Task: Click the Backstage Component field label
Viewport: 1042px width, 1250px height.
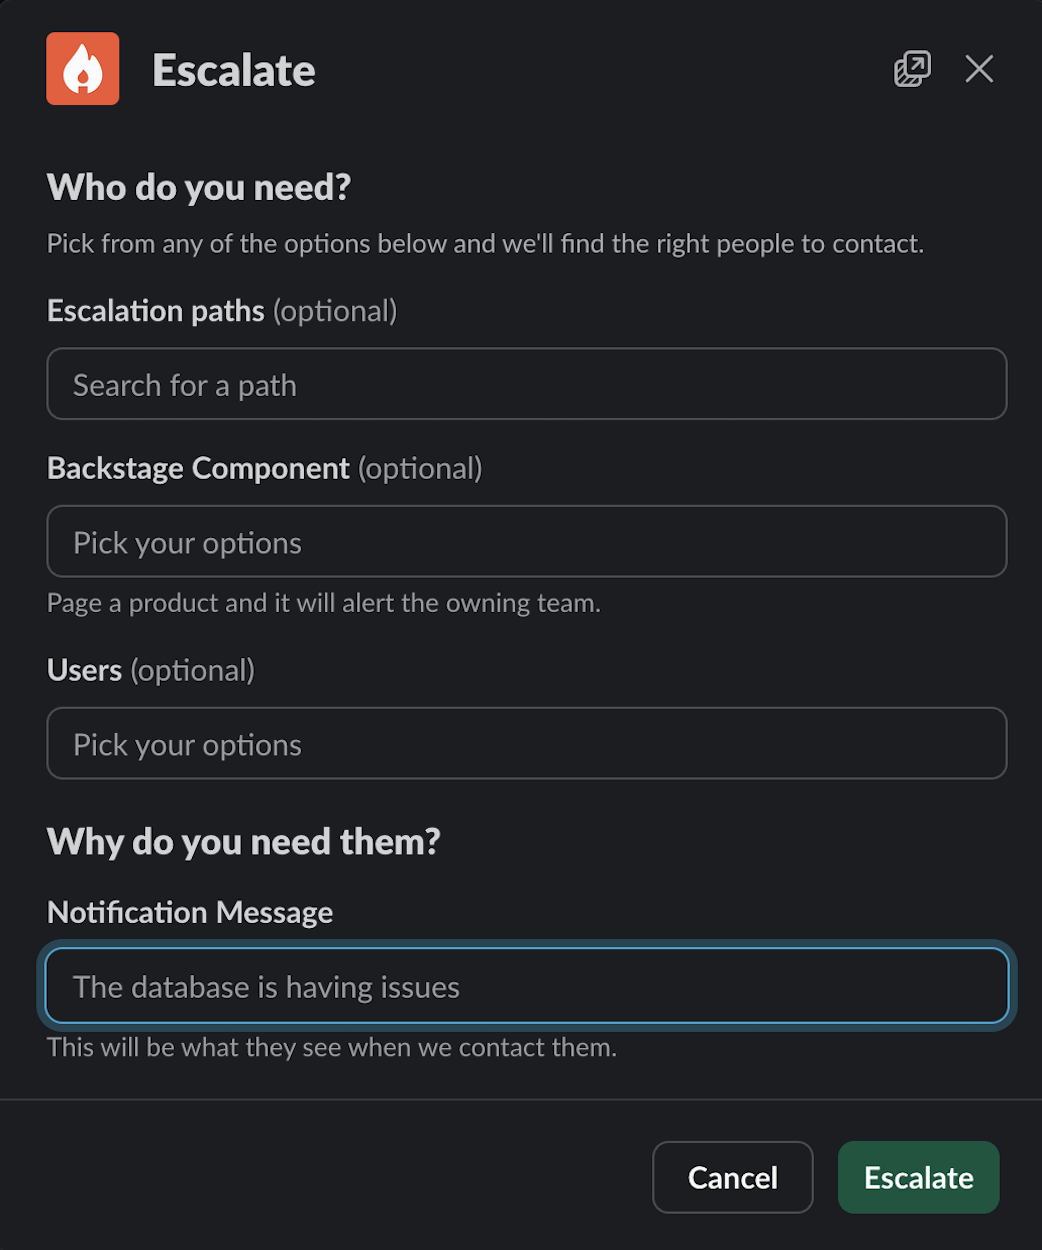Action: [x=198, y=468]
